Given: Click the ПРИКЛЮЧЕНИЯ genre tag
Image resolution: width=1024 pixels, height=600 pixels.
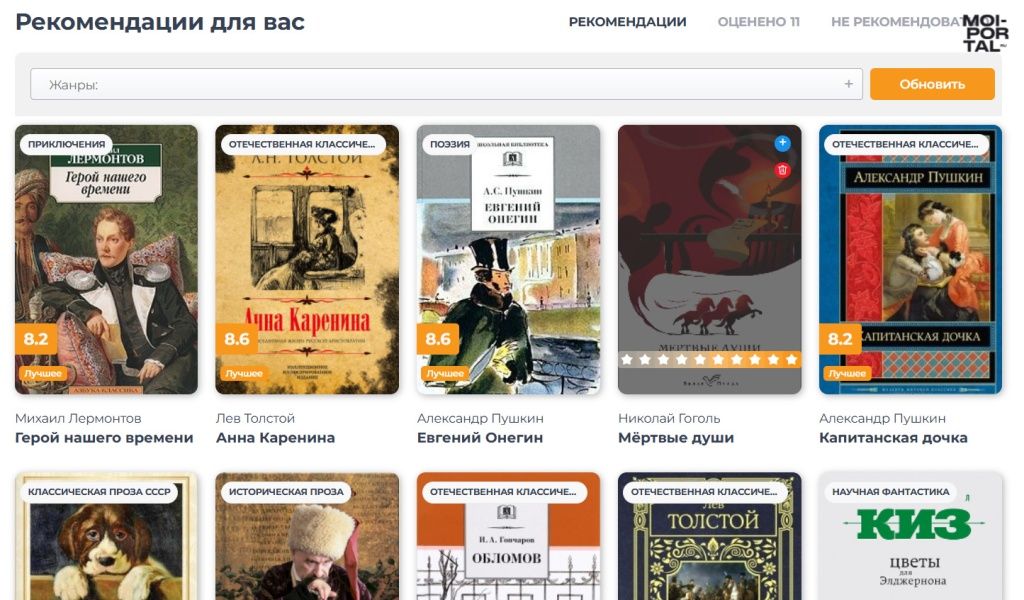Looking at the screenshot, I should coord(66,144).
